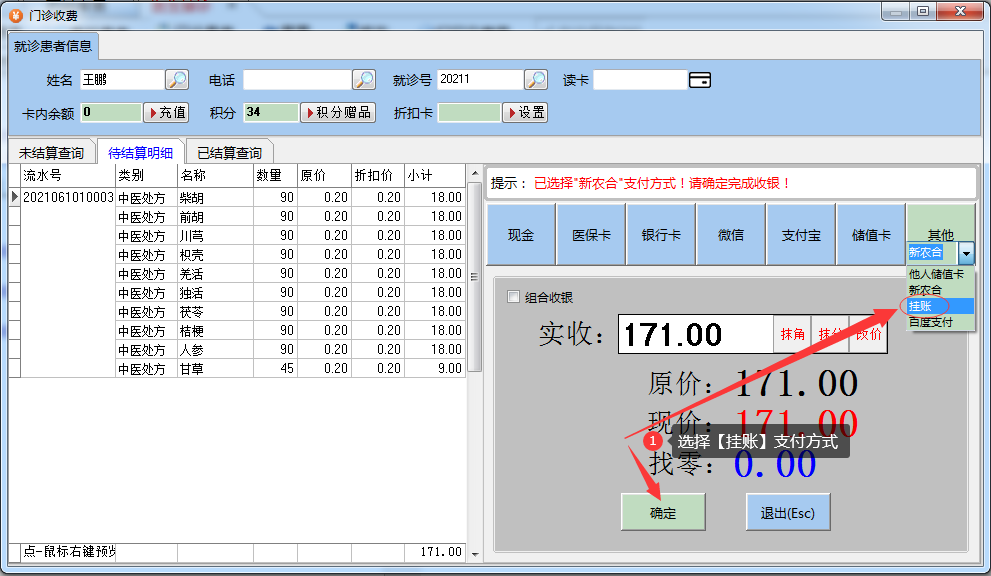The width and height of the screenshot is (991, 576).
Task: Click the 折扣卡 field
Action: coord(469,113)
